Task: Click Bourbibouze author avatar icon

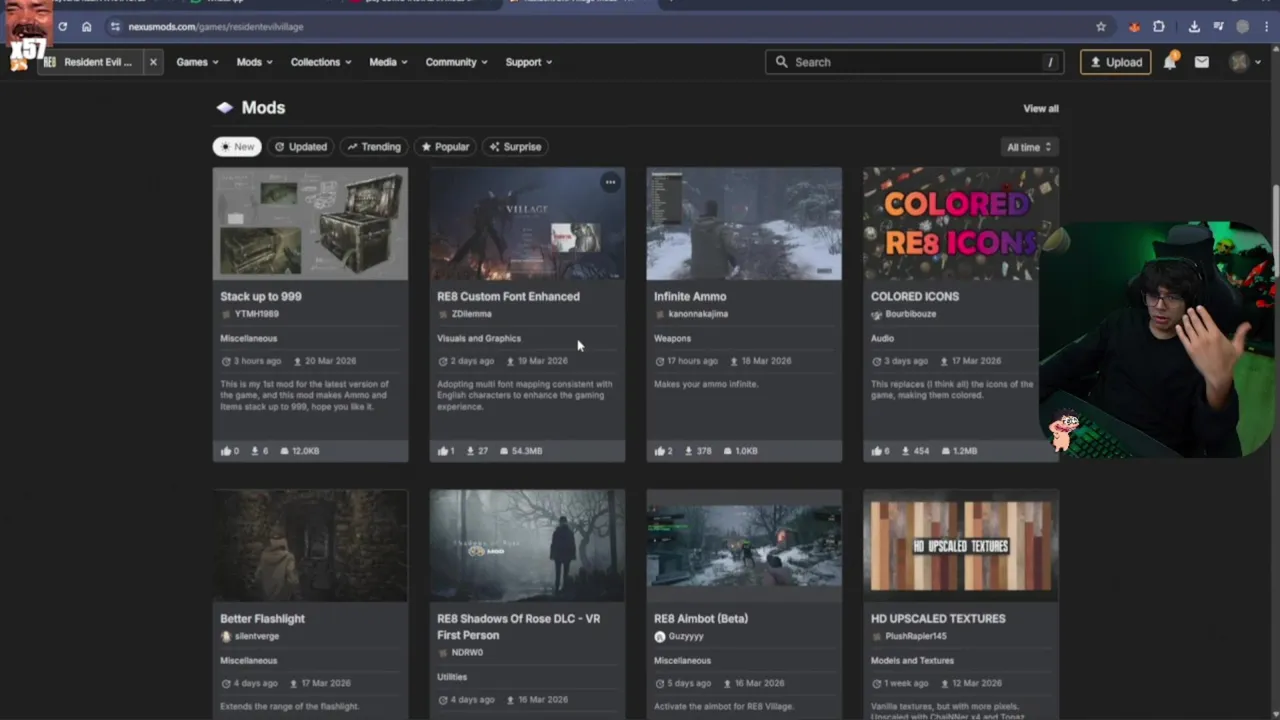Action: pos(876,314)
